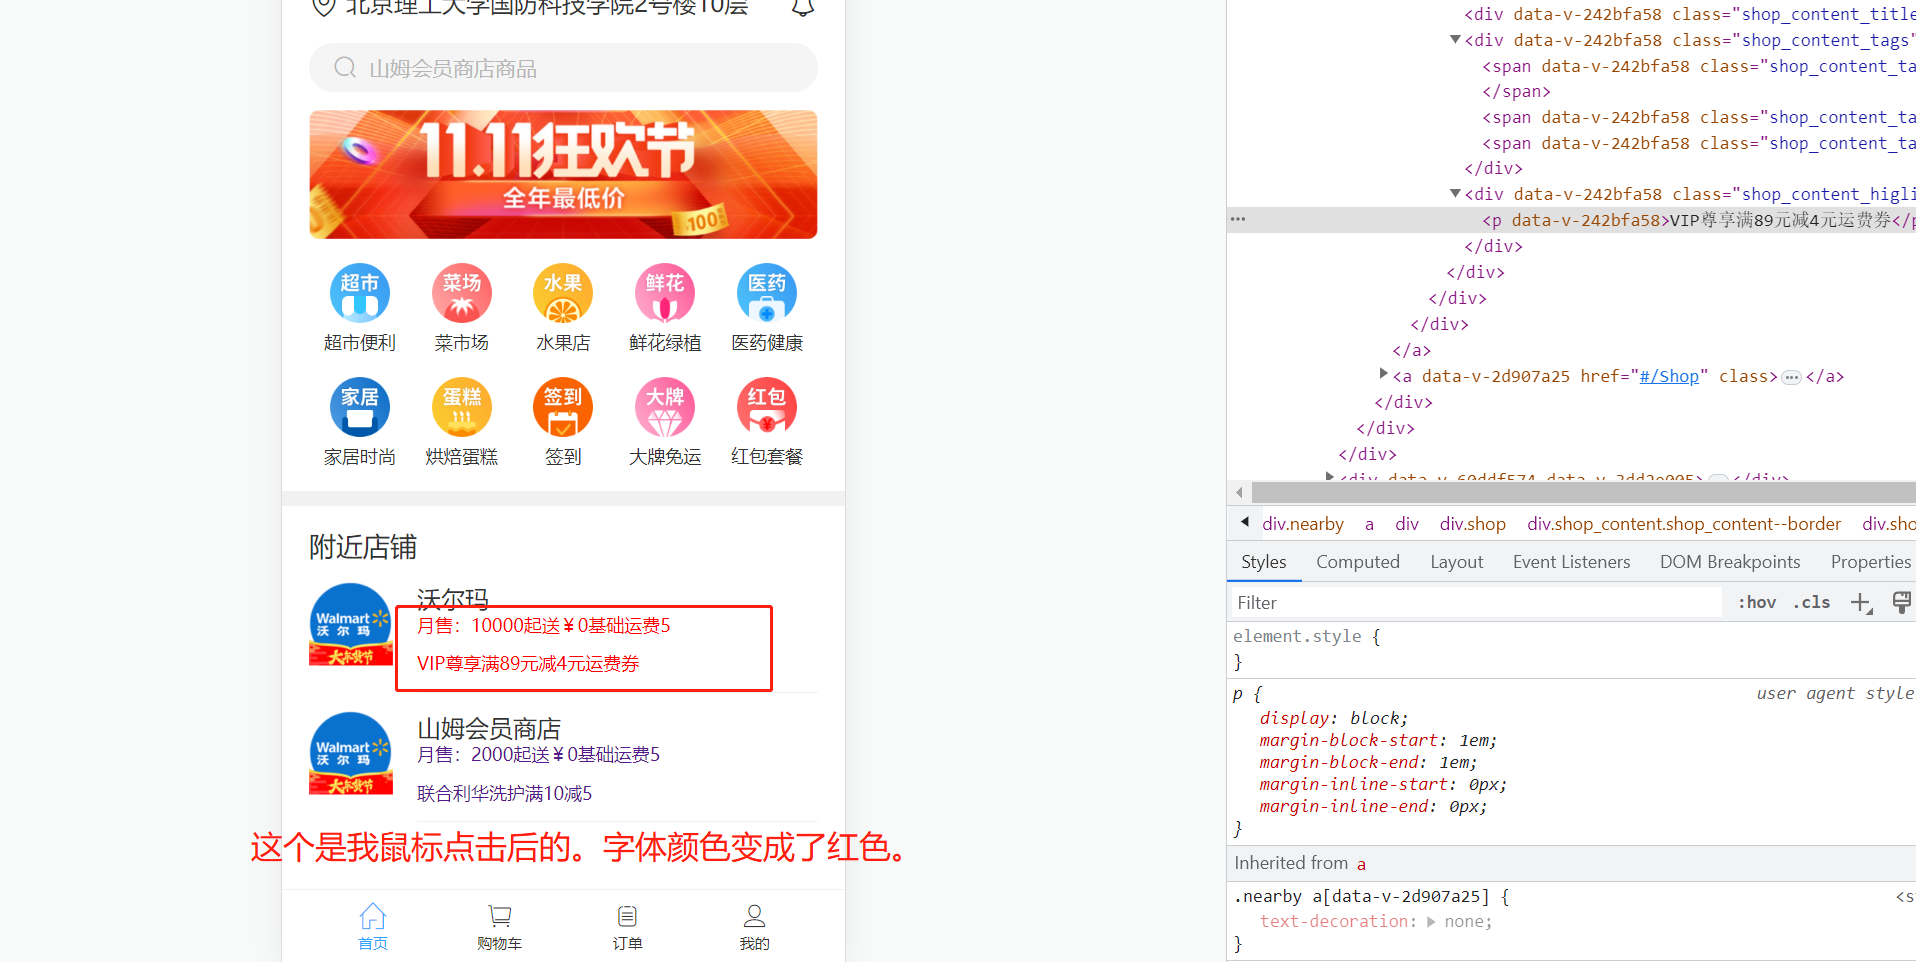Screen dimensions: 1916x962
Task: Open the Event Listeners tab
Action: pyautogui.click(x=1570, y=561)
